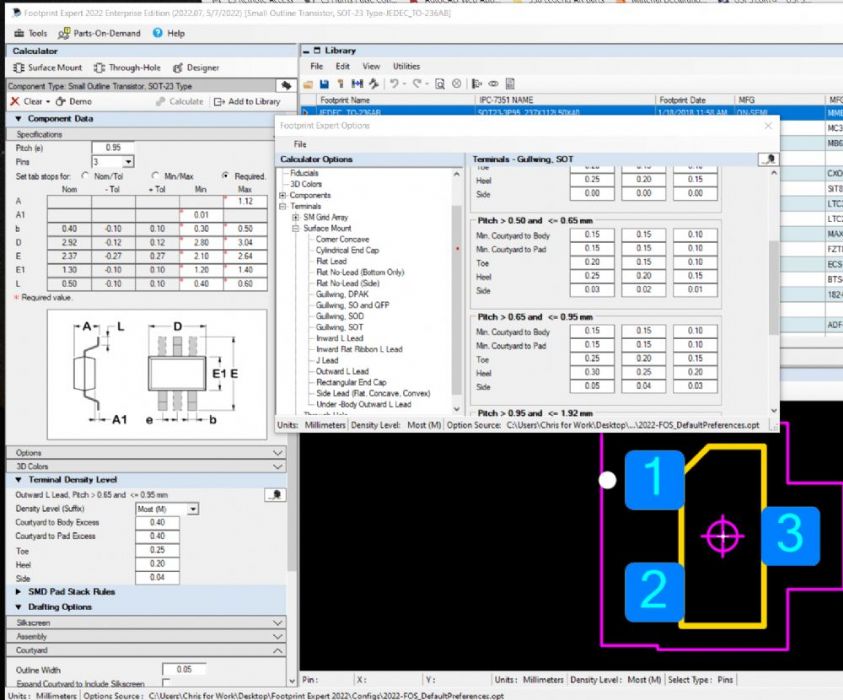Click the circled X cancel icon

click(456, 84)
